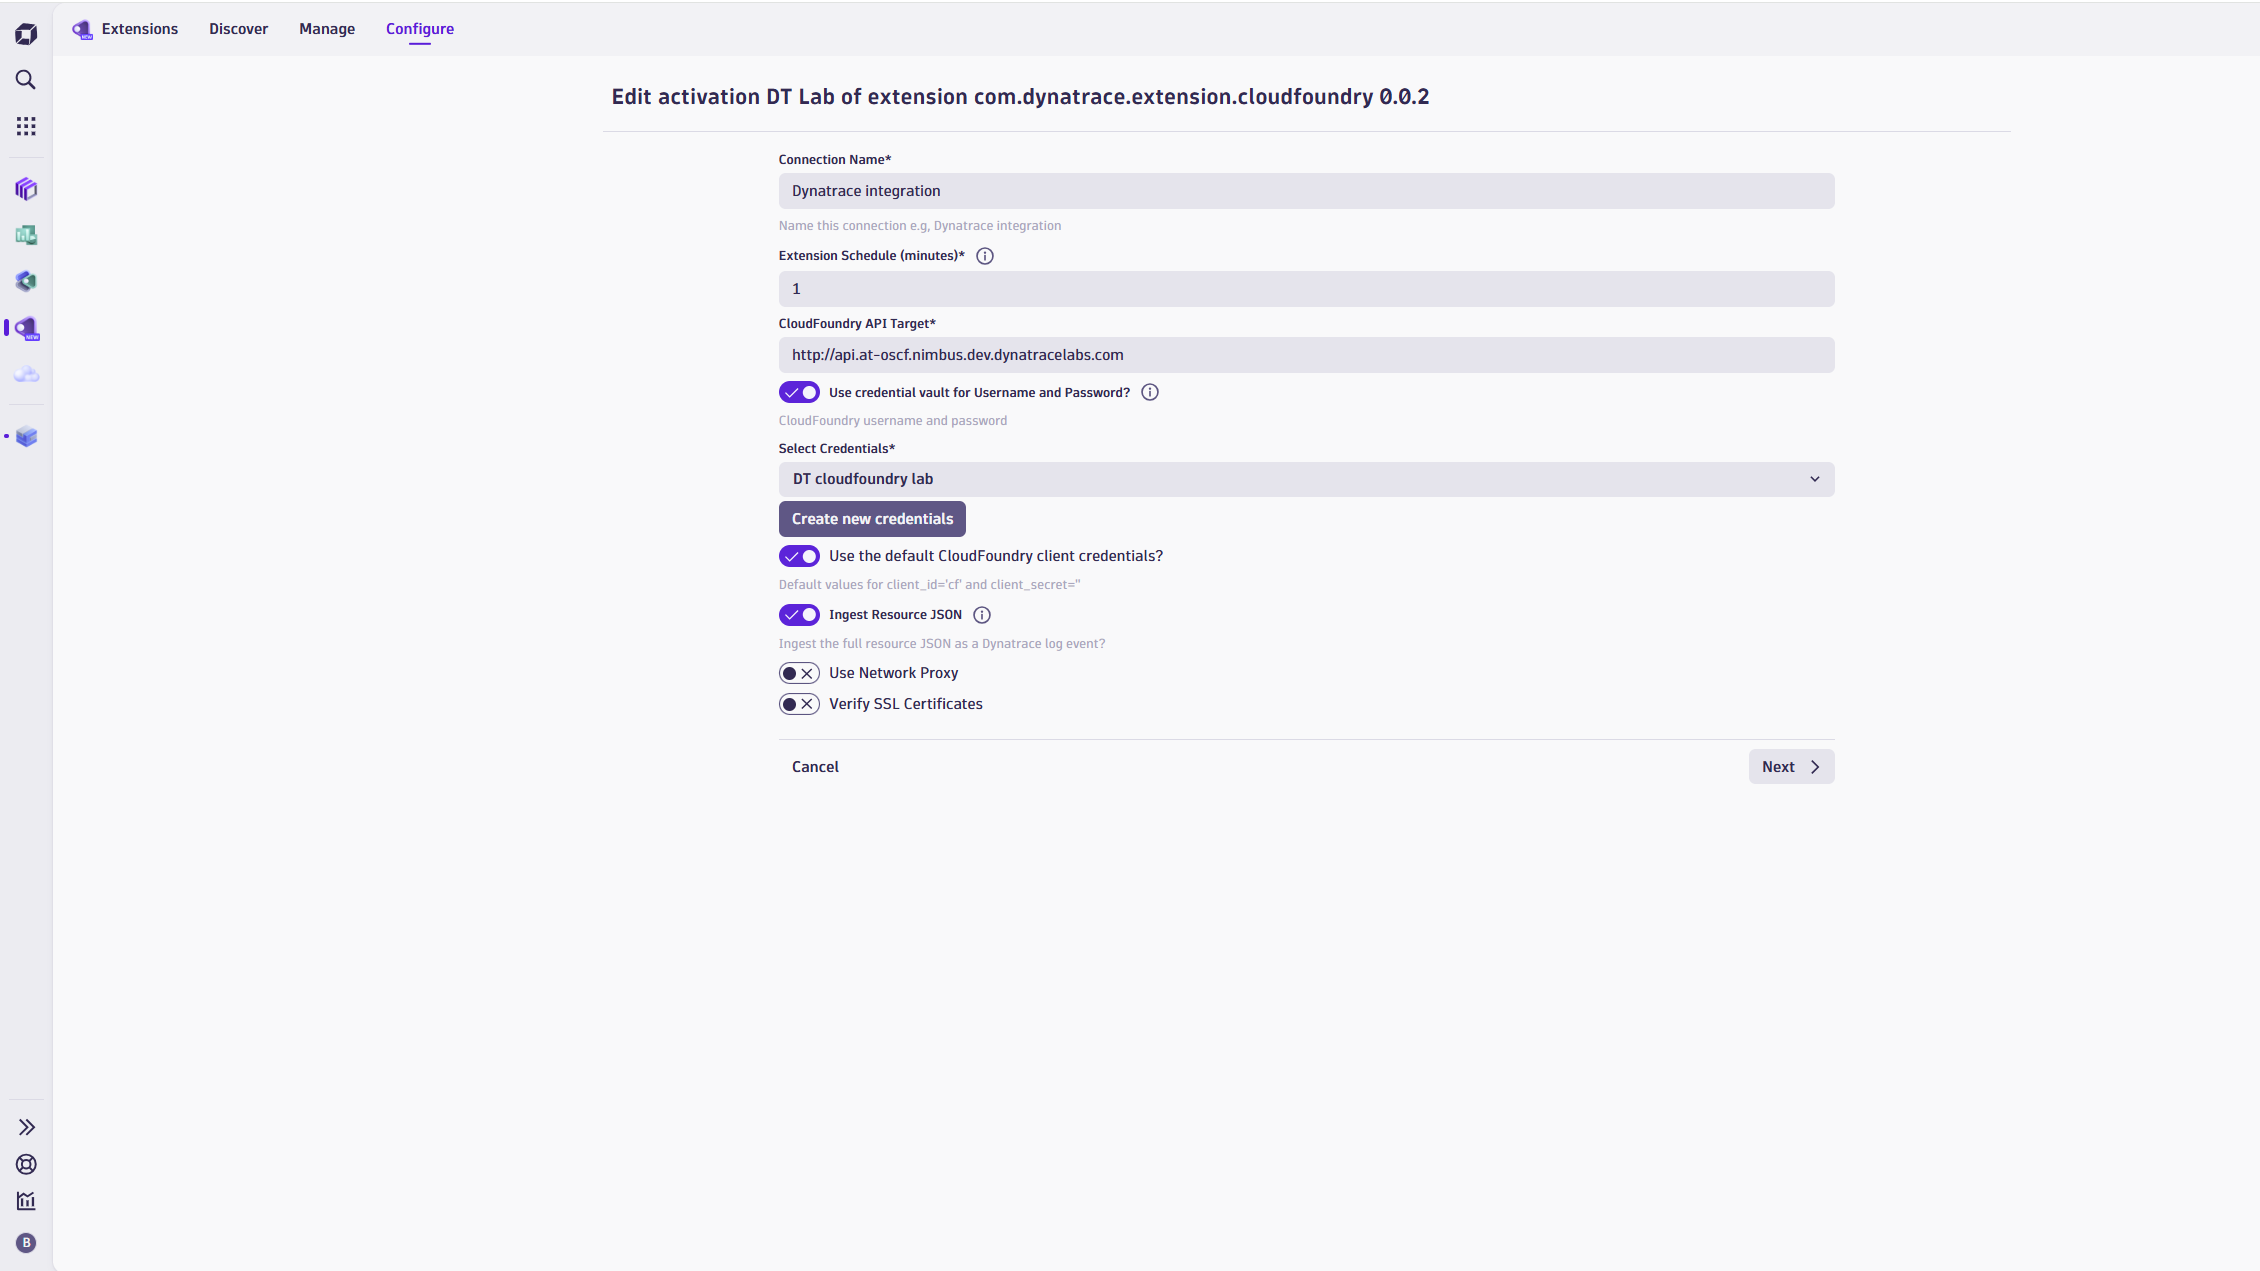The height and width of the screenshot is (1271, 2260).
Task: Switch to the Discover tab
Action: [238, 29]
